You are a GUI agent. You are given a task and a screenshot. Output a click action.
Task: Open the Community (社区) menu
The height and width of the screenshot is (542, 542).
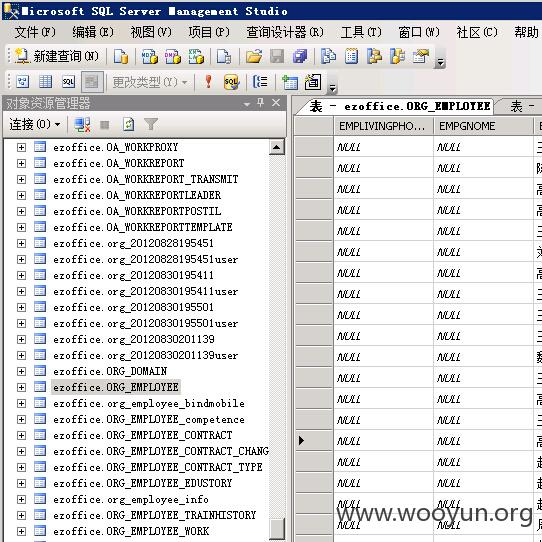477,32
